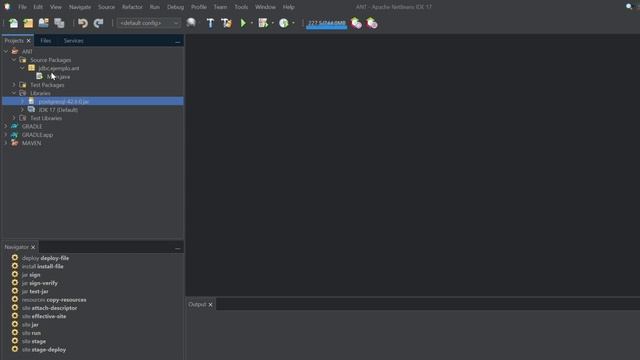The height and width of the screenshot is (360, 640).
Task: Open the Window menu
Action: click(265, 7)
